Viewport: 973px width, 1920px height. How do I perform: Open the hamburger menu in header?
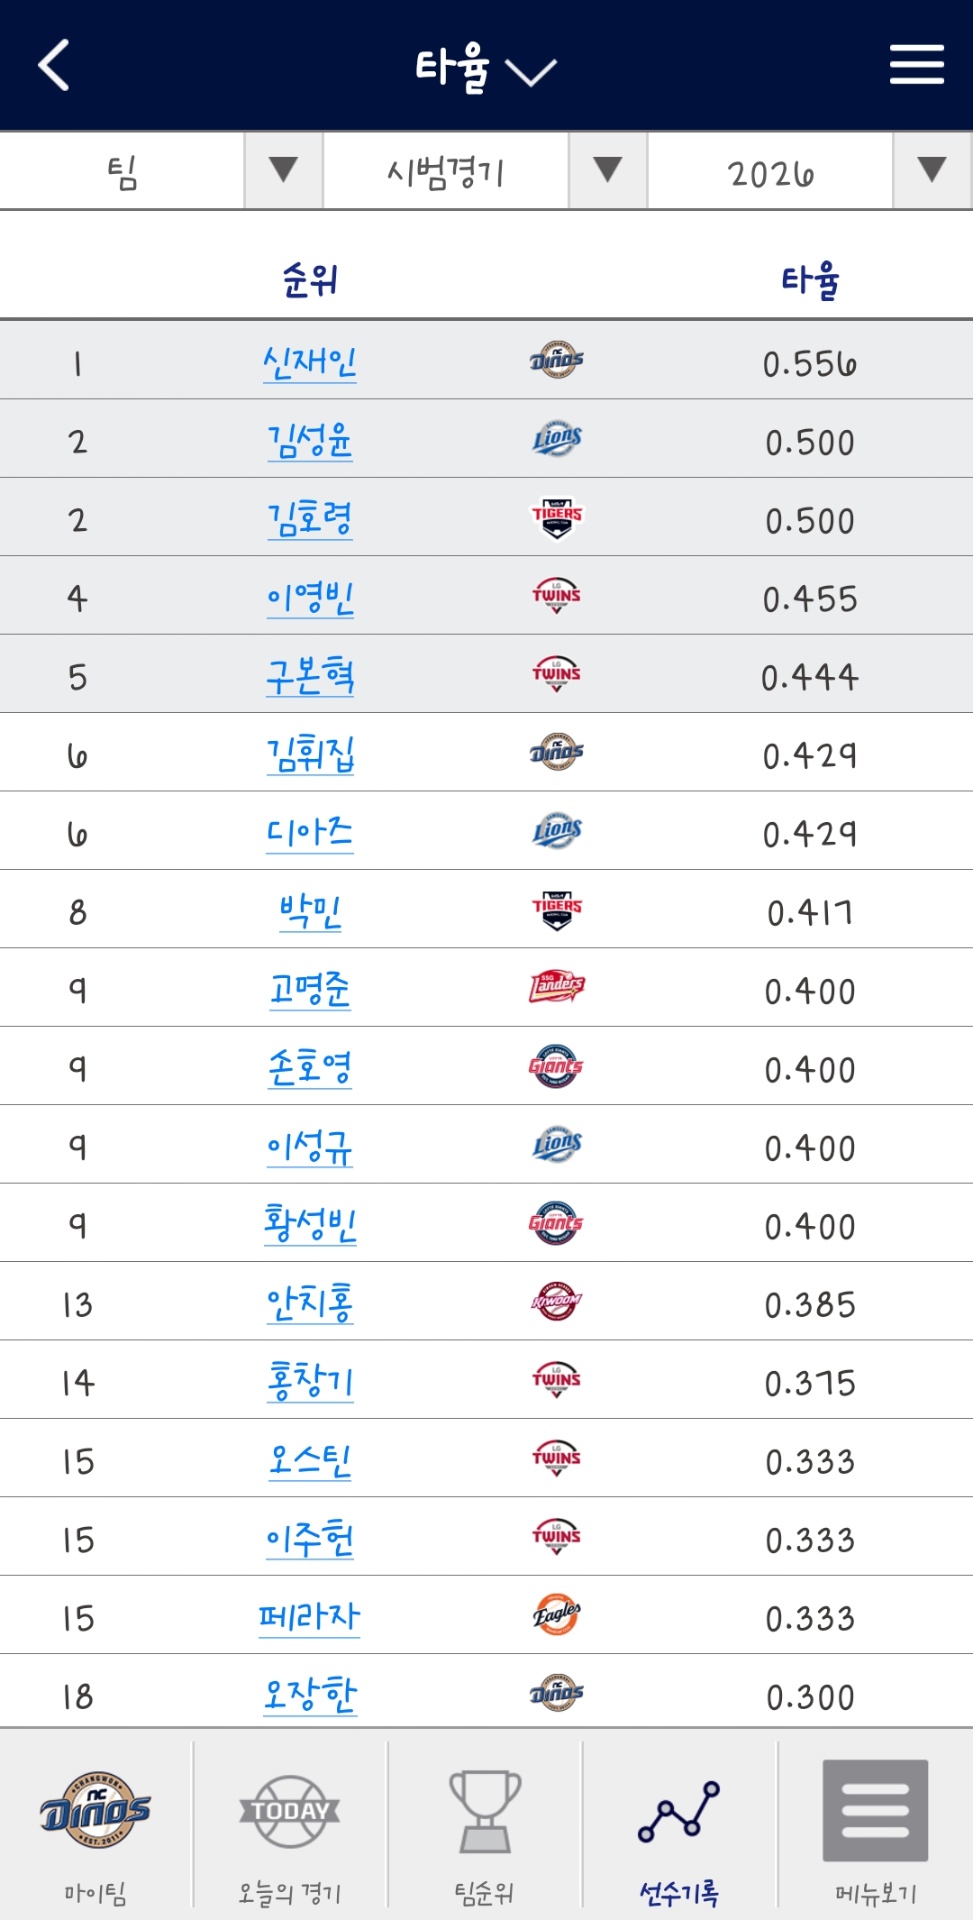coord(916,66)
